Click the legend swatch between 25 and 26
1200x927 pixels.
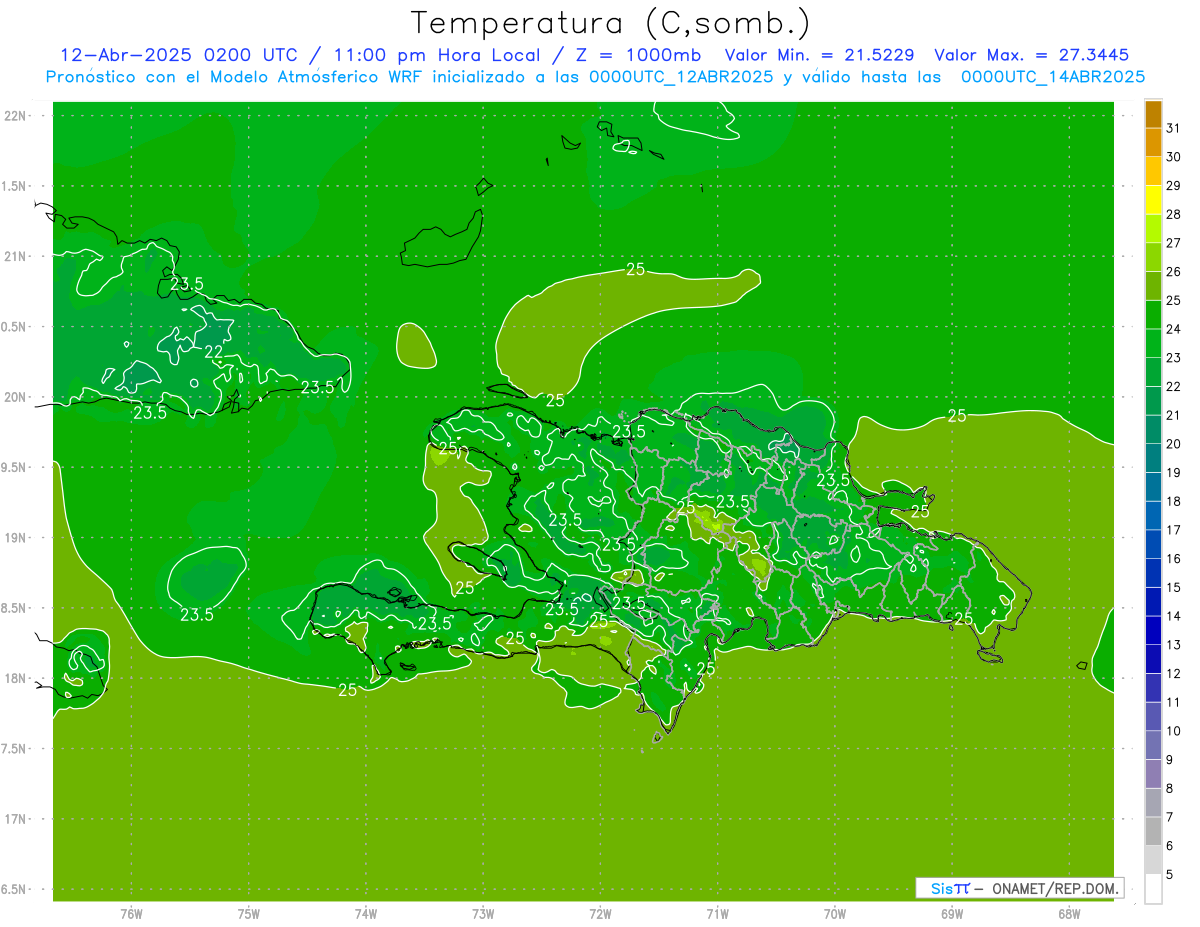(1153, 286)
